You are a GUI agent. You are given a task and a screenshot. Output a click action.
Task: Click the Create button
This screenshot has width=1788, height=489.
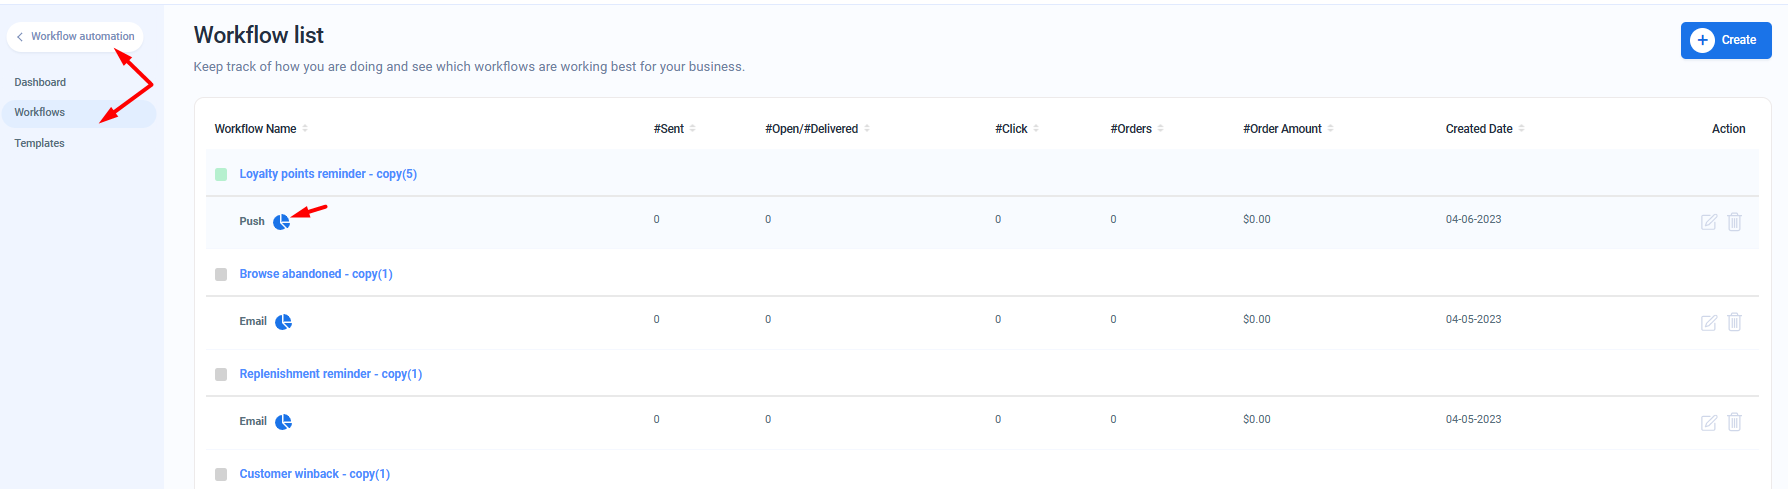pos(1725,40)
